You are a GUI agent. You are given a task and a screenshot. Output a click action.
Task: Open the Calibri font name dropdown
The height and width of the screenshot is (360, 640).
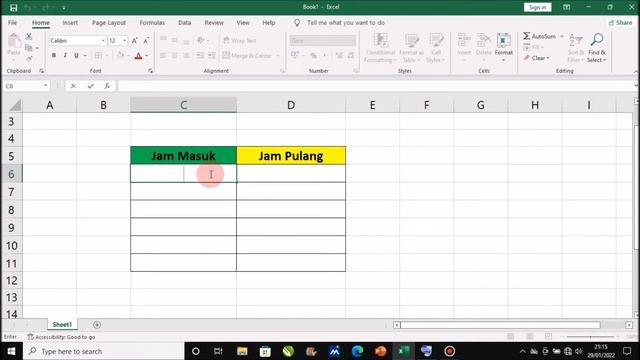pyautogui.click(x=103, y=40)
